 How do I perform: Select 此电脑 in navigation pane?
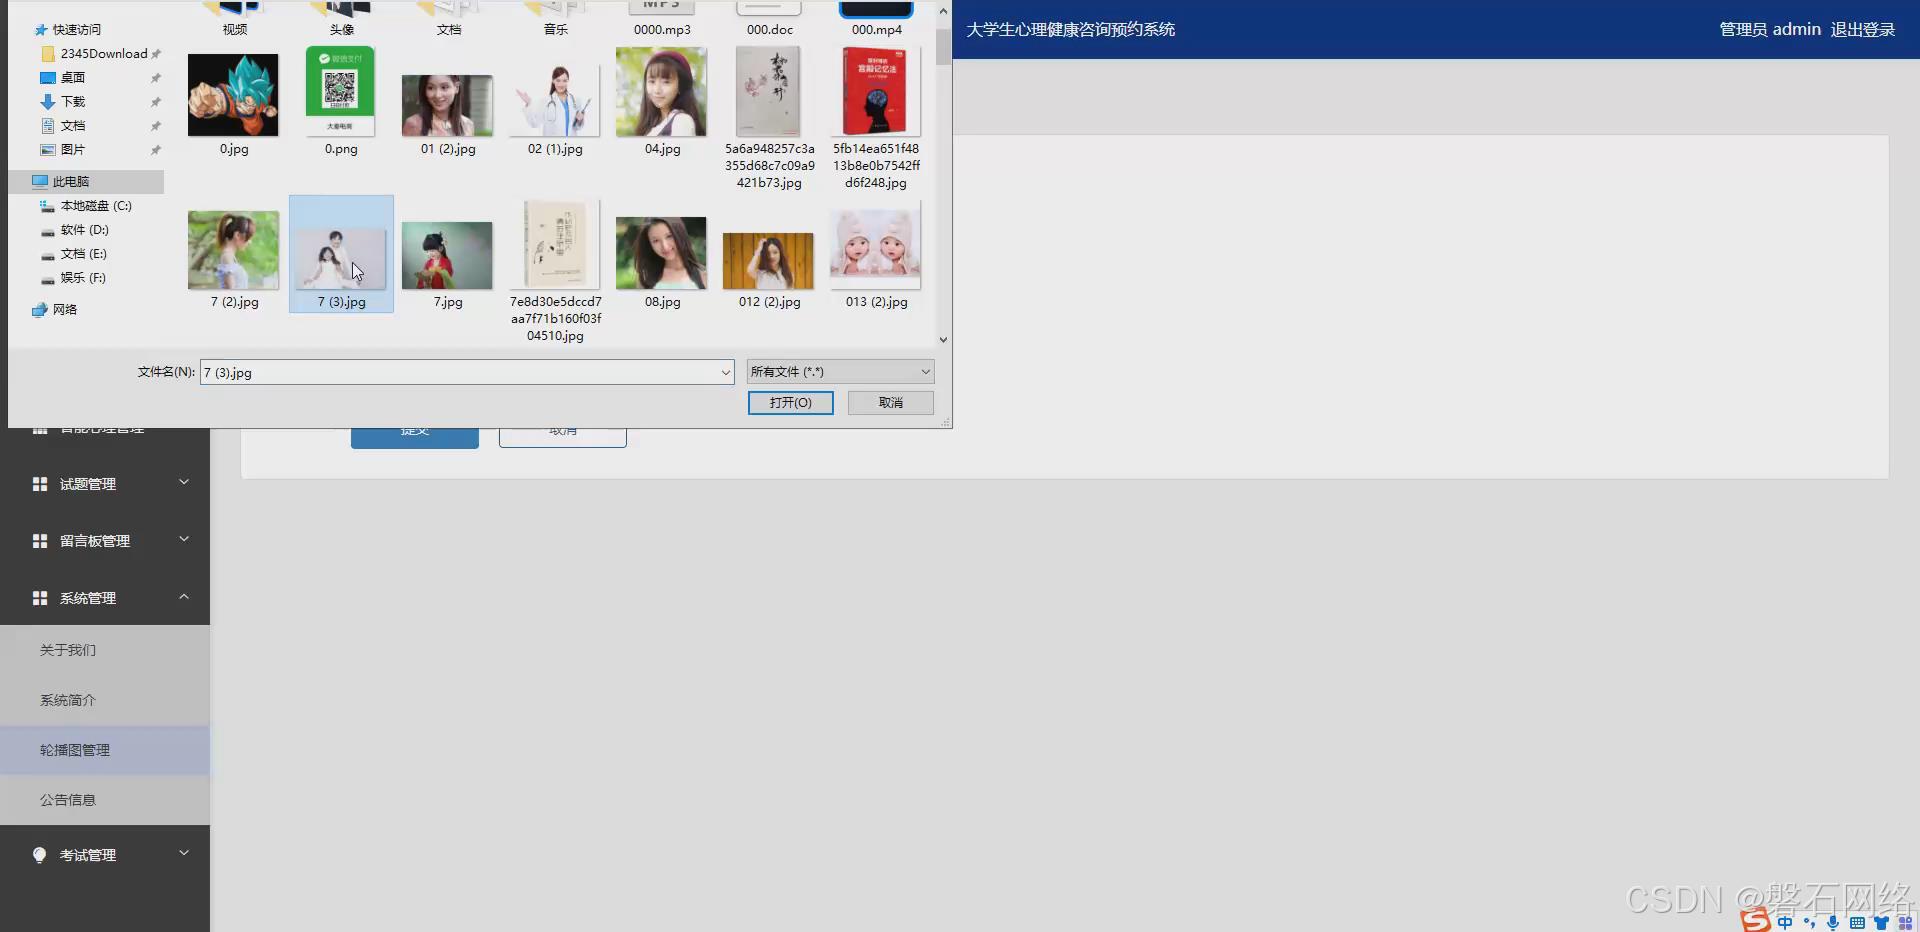tap(85, 182)
